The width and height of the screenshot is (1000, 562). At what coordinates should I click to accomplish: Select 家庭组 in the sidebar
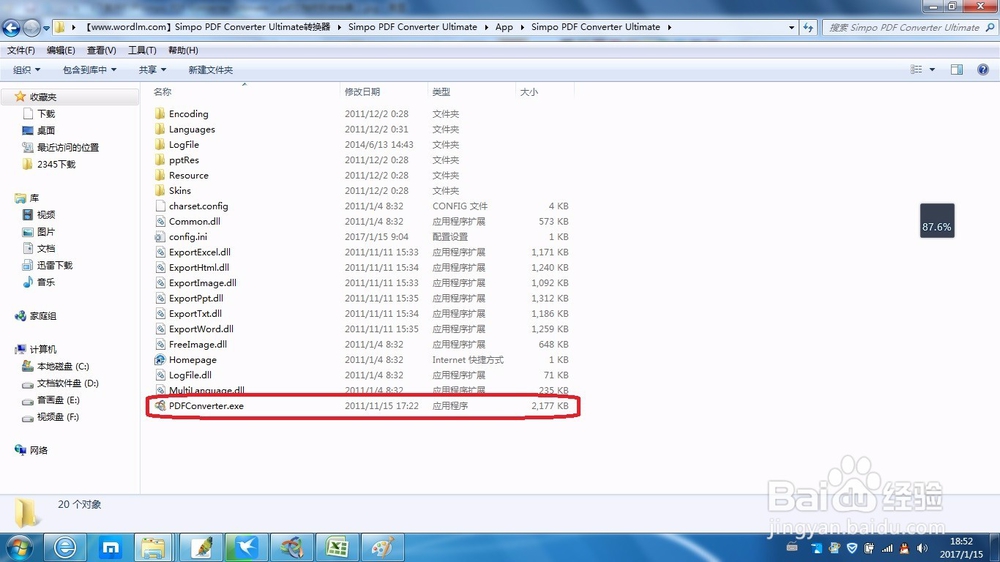tap(43, 316)
